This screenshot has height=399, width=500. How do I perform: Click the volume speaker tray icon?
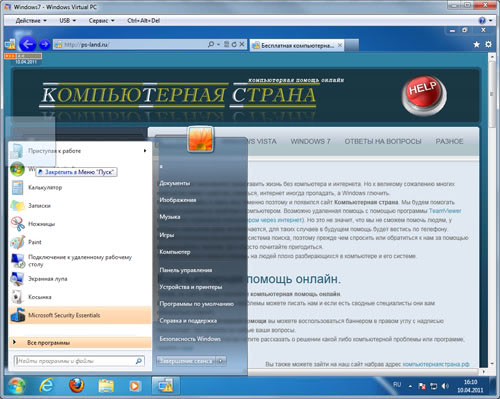[x=445, y=386]
